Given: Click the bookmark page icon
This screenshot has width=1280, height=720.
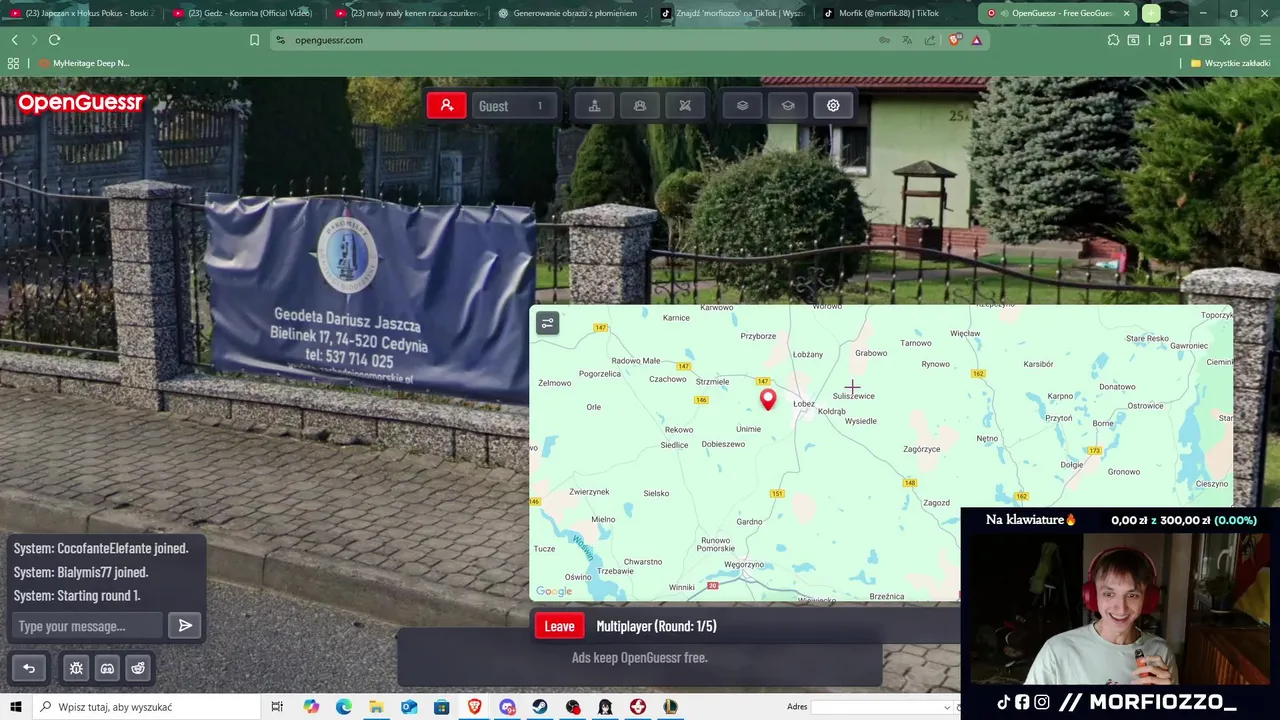Looking at the screenshot, I should click(x=254, y=40).
